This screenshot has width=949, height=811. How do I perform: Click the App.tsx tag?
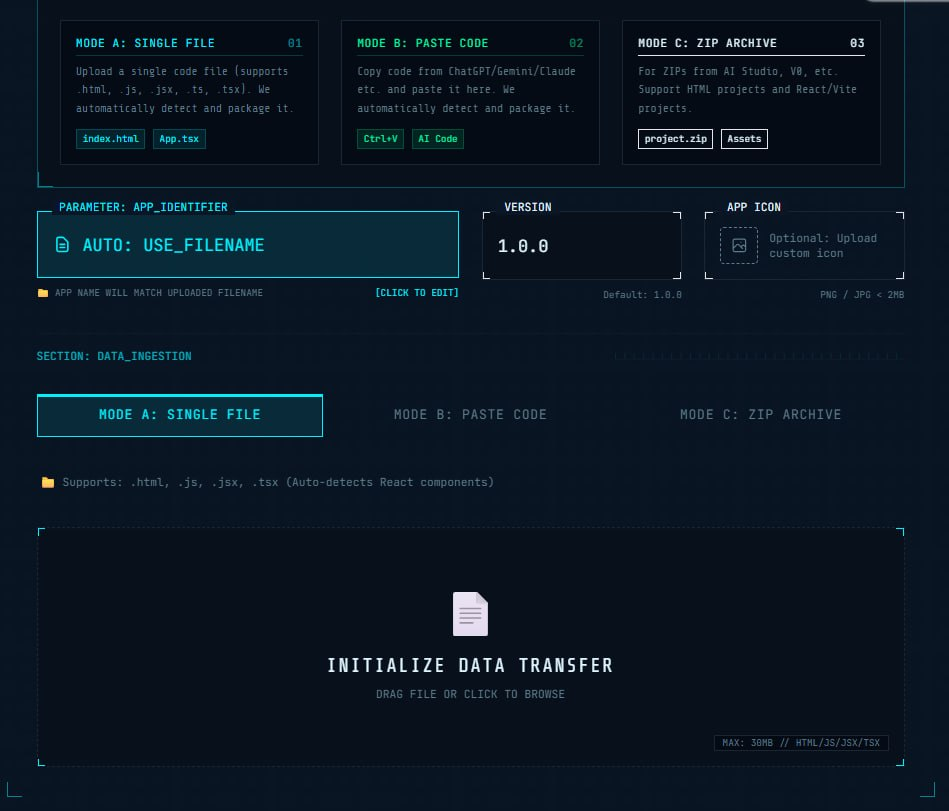click(x=179, y=139)
